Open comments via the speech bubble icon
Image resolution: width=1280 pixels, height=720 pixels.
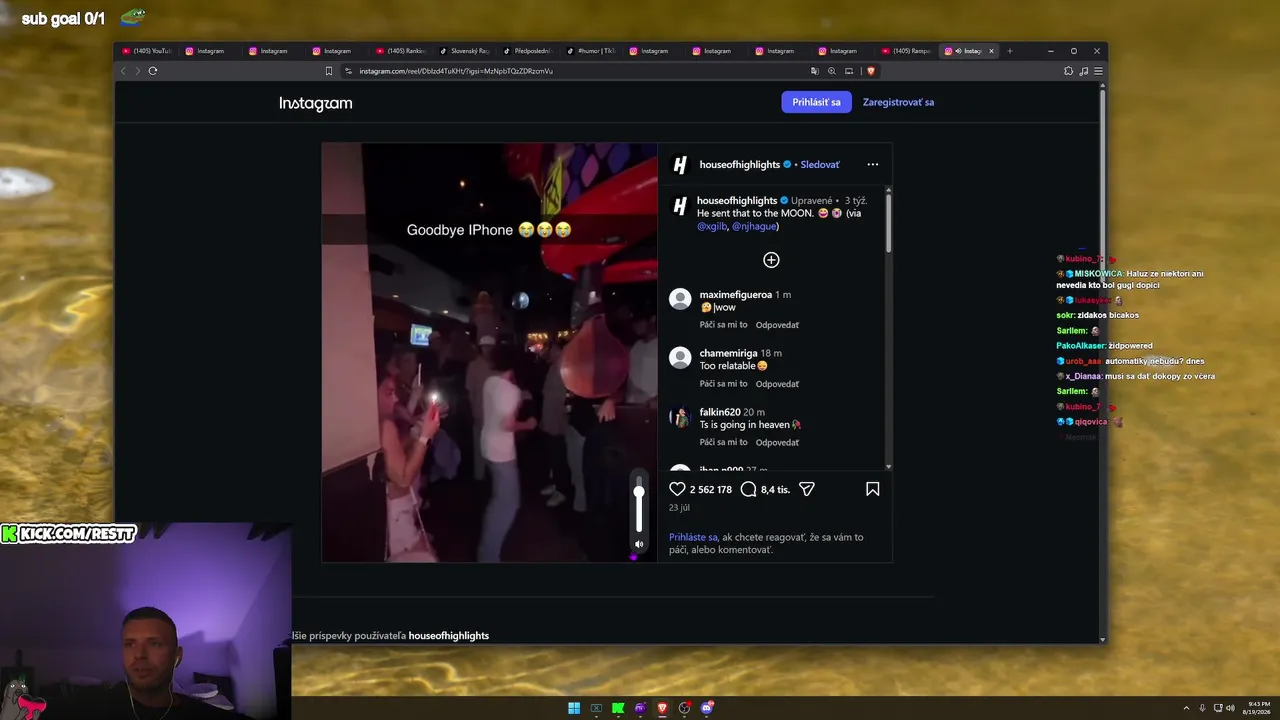pos(748,489)
